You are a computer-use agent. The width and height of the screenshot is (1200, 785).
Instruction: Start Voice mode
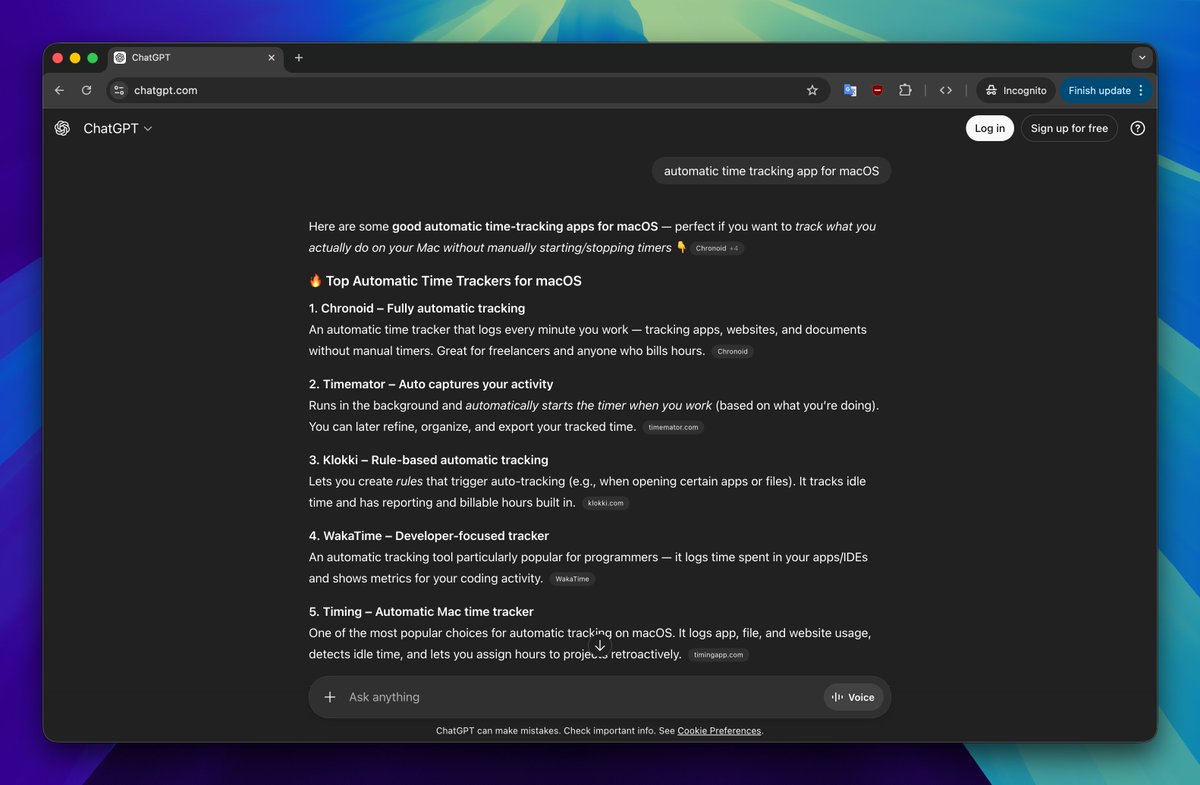click(853, 697)
